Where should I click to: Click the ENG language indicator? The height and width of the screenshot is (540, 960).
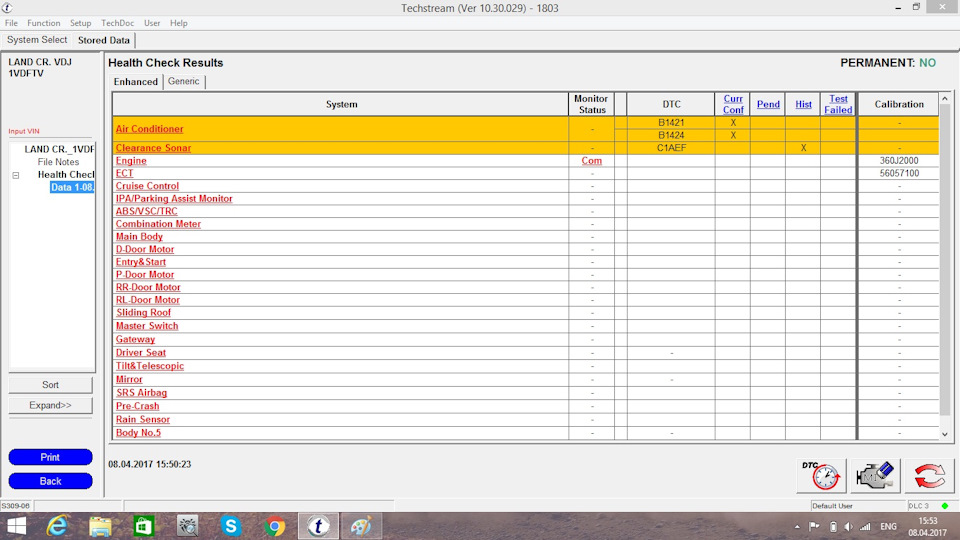click(888, 527)
